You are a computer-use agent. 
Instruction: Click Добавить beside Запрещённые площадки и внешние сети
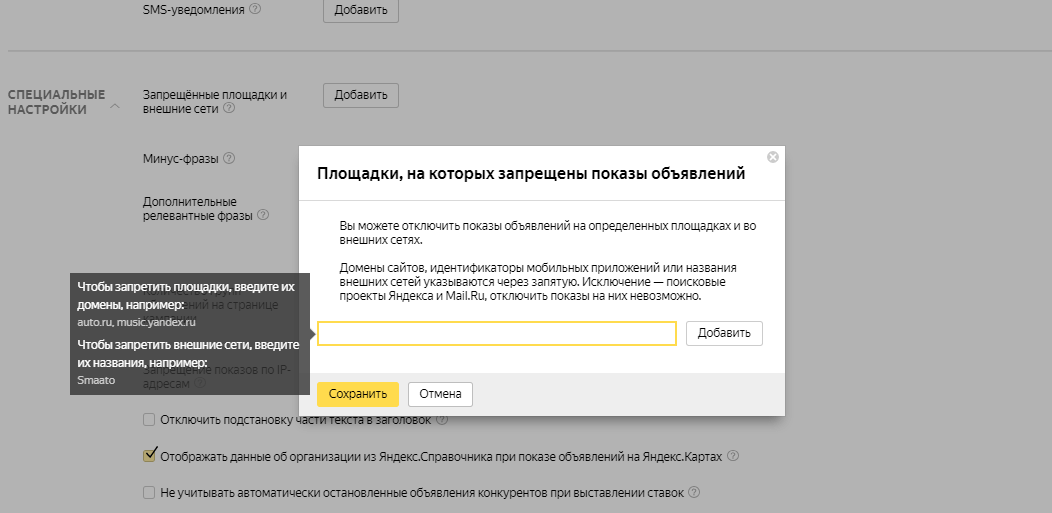point(360,95)
